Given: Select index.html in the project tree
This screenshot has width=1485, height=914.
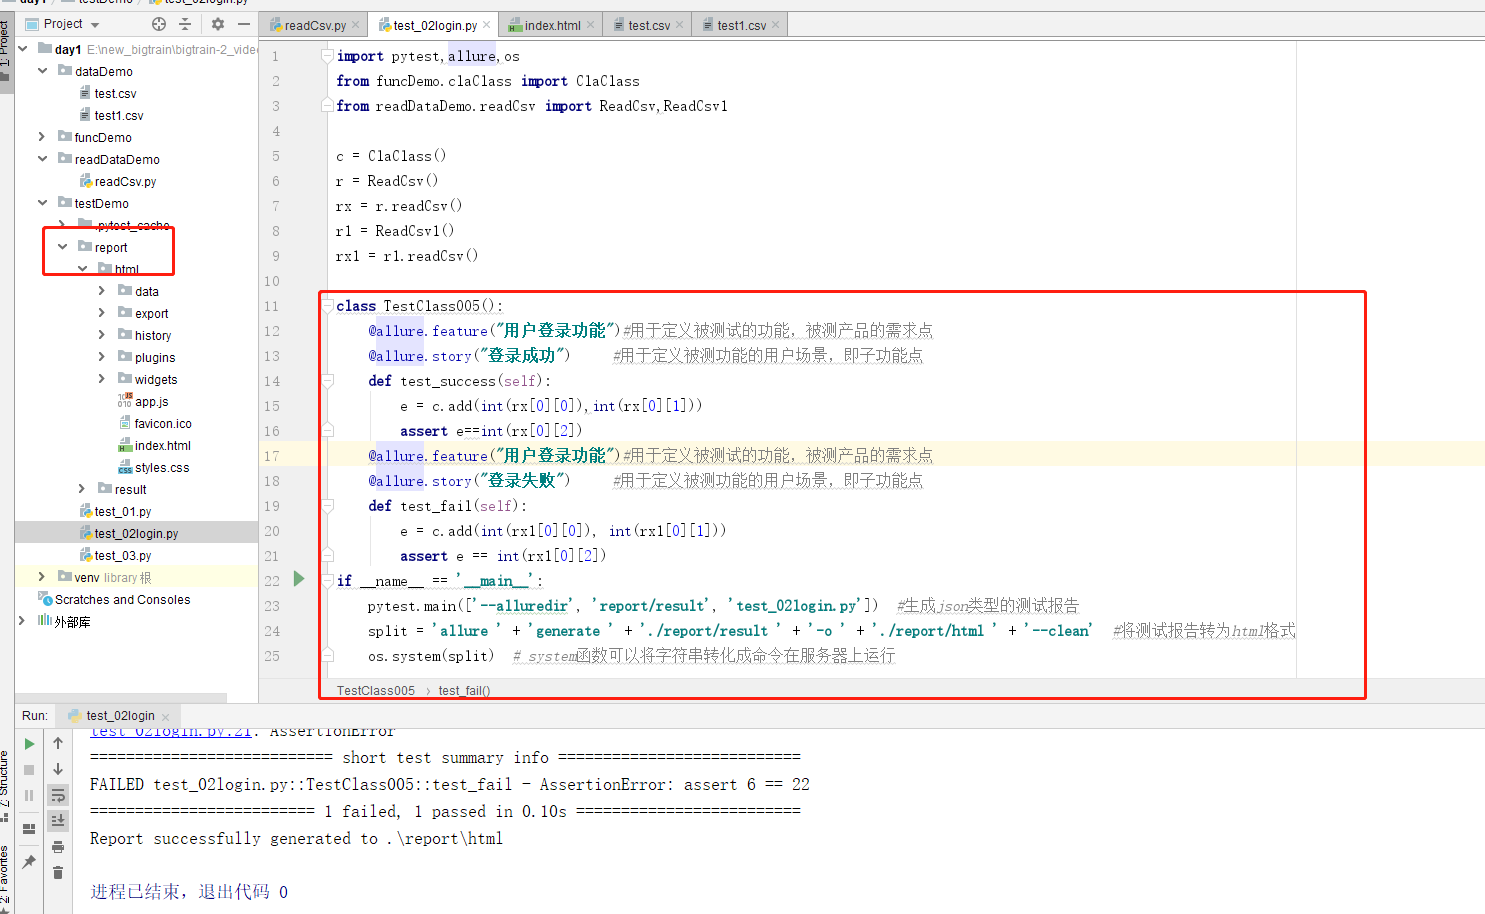Looking at the screenshot, I should tap(162, 445).
